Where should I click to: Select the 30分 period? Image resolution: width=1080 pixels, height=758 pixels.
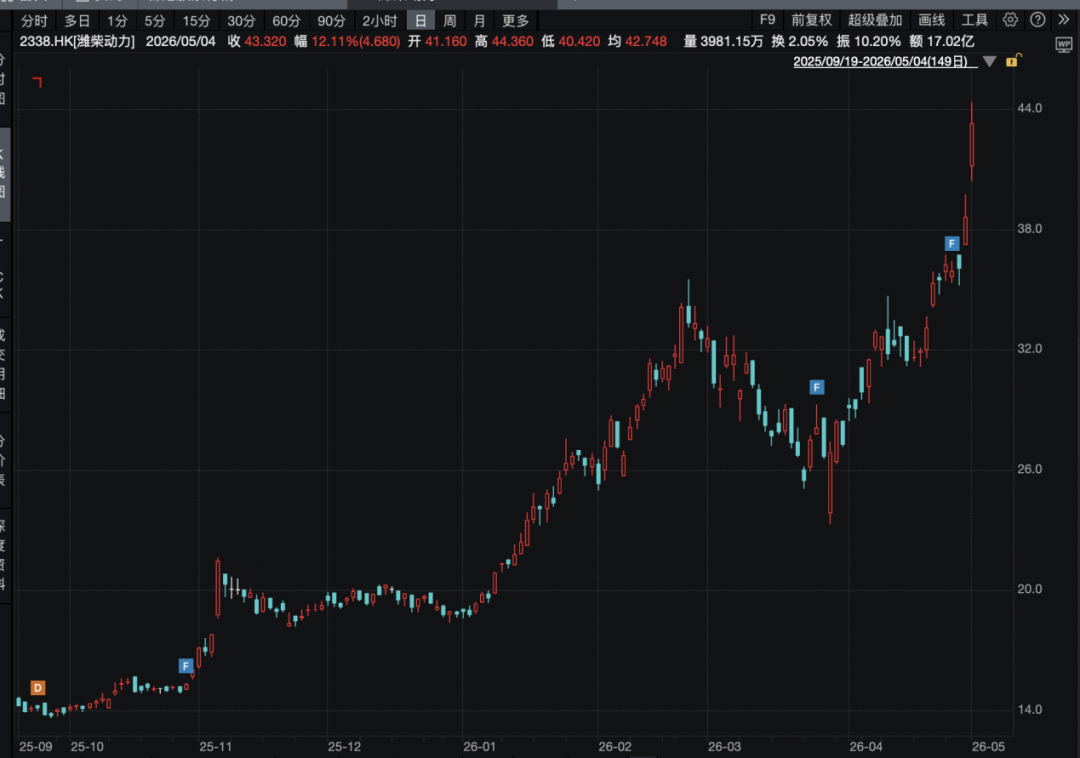click(x=241, y=21)
